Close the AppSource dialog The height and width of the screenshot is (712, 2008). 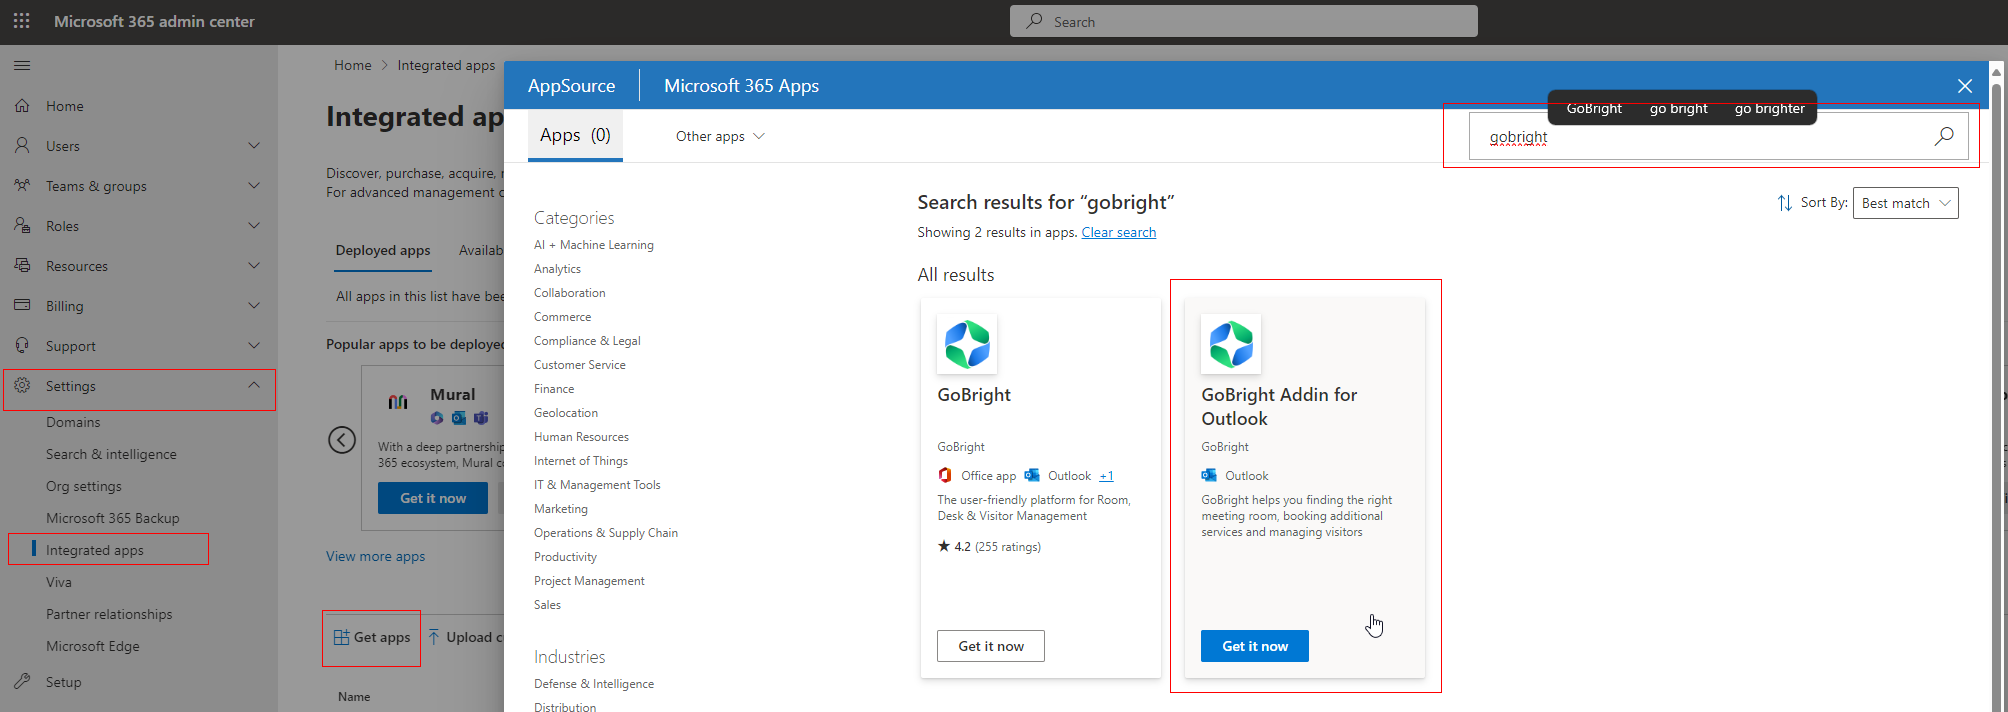(x=1965, y=86)
